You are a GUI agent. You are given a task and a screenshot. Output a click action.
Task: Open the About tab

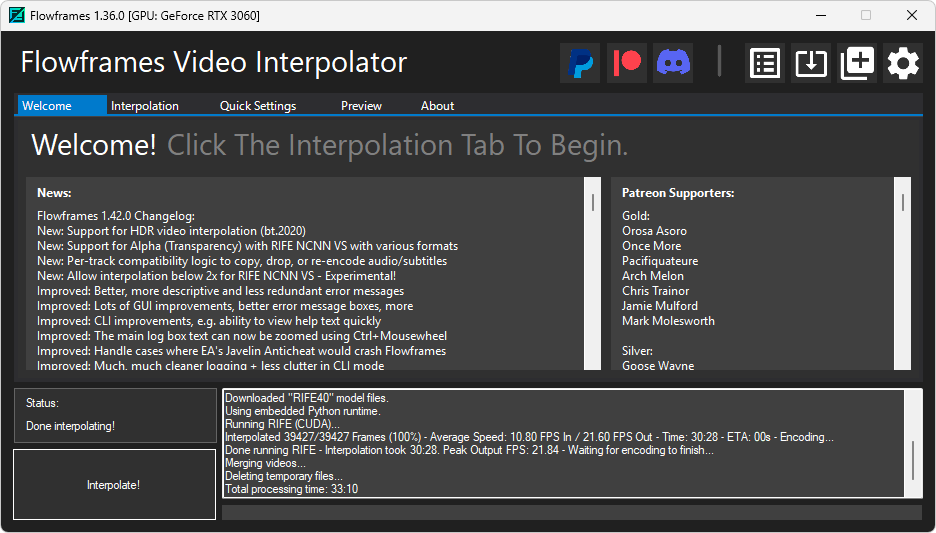[437, 106]
